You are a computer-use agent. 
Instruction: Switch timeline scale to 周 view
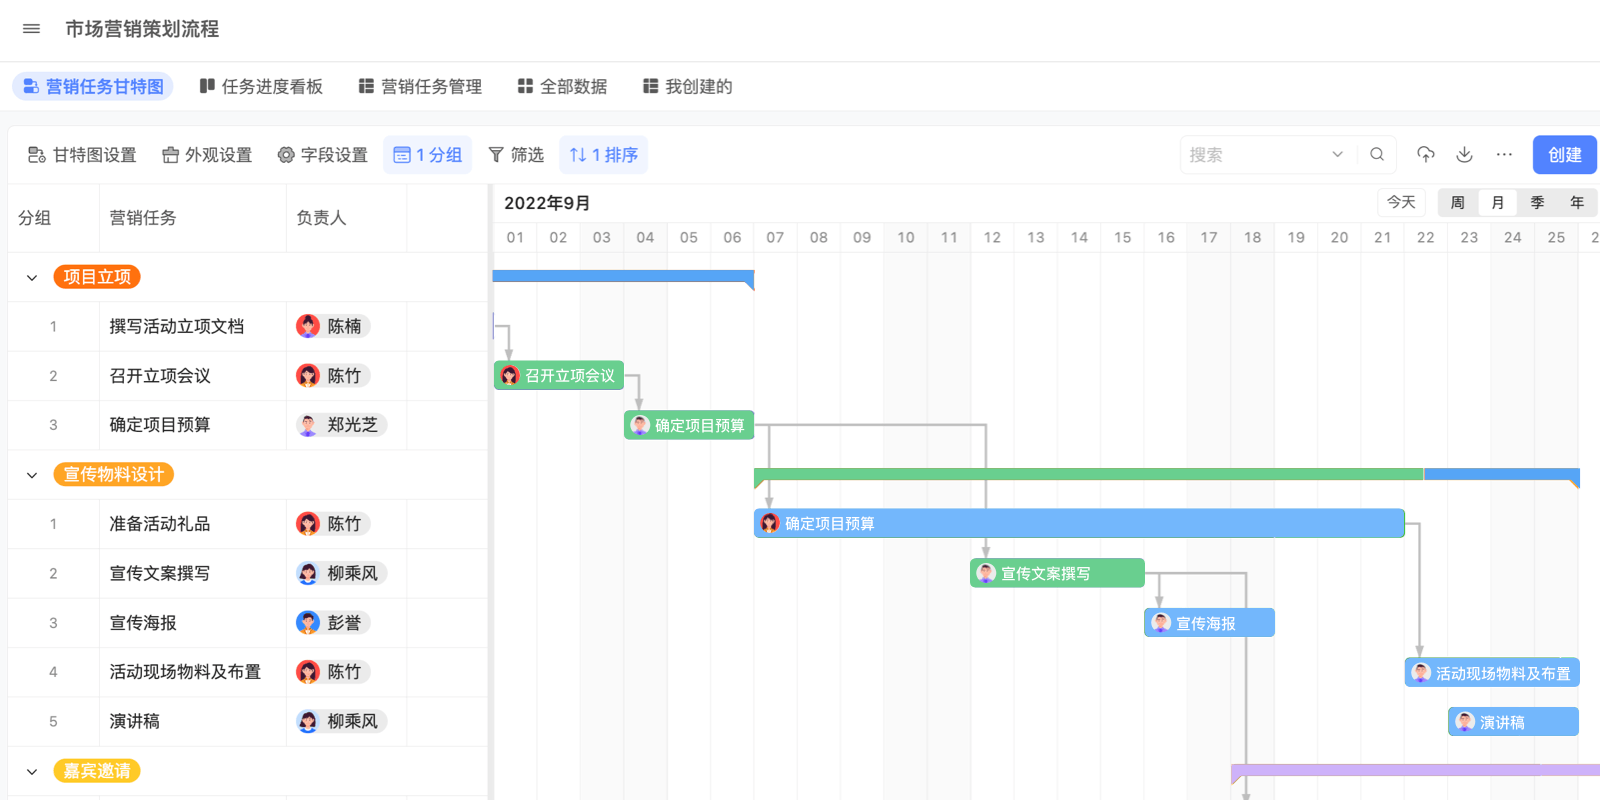point(1458,202)
